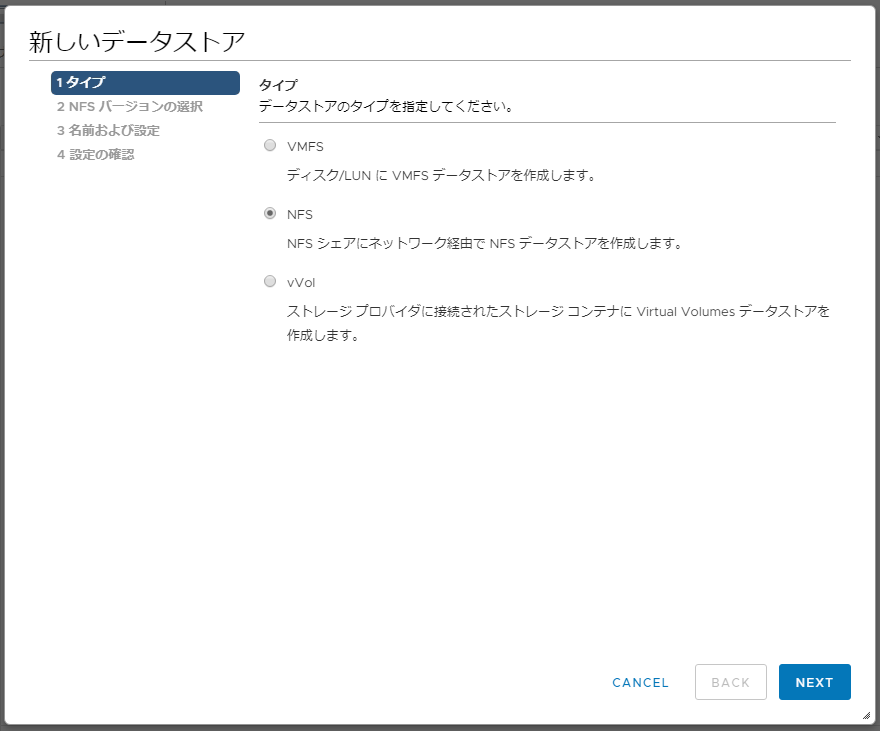Open wizard step 4 設定の確認

coord(95,155)
